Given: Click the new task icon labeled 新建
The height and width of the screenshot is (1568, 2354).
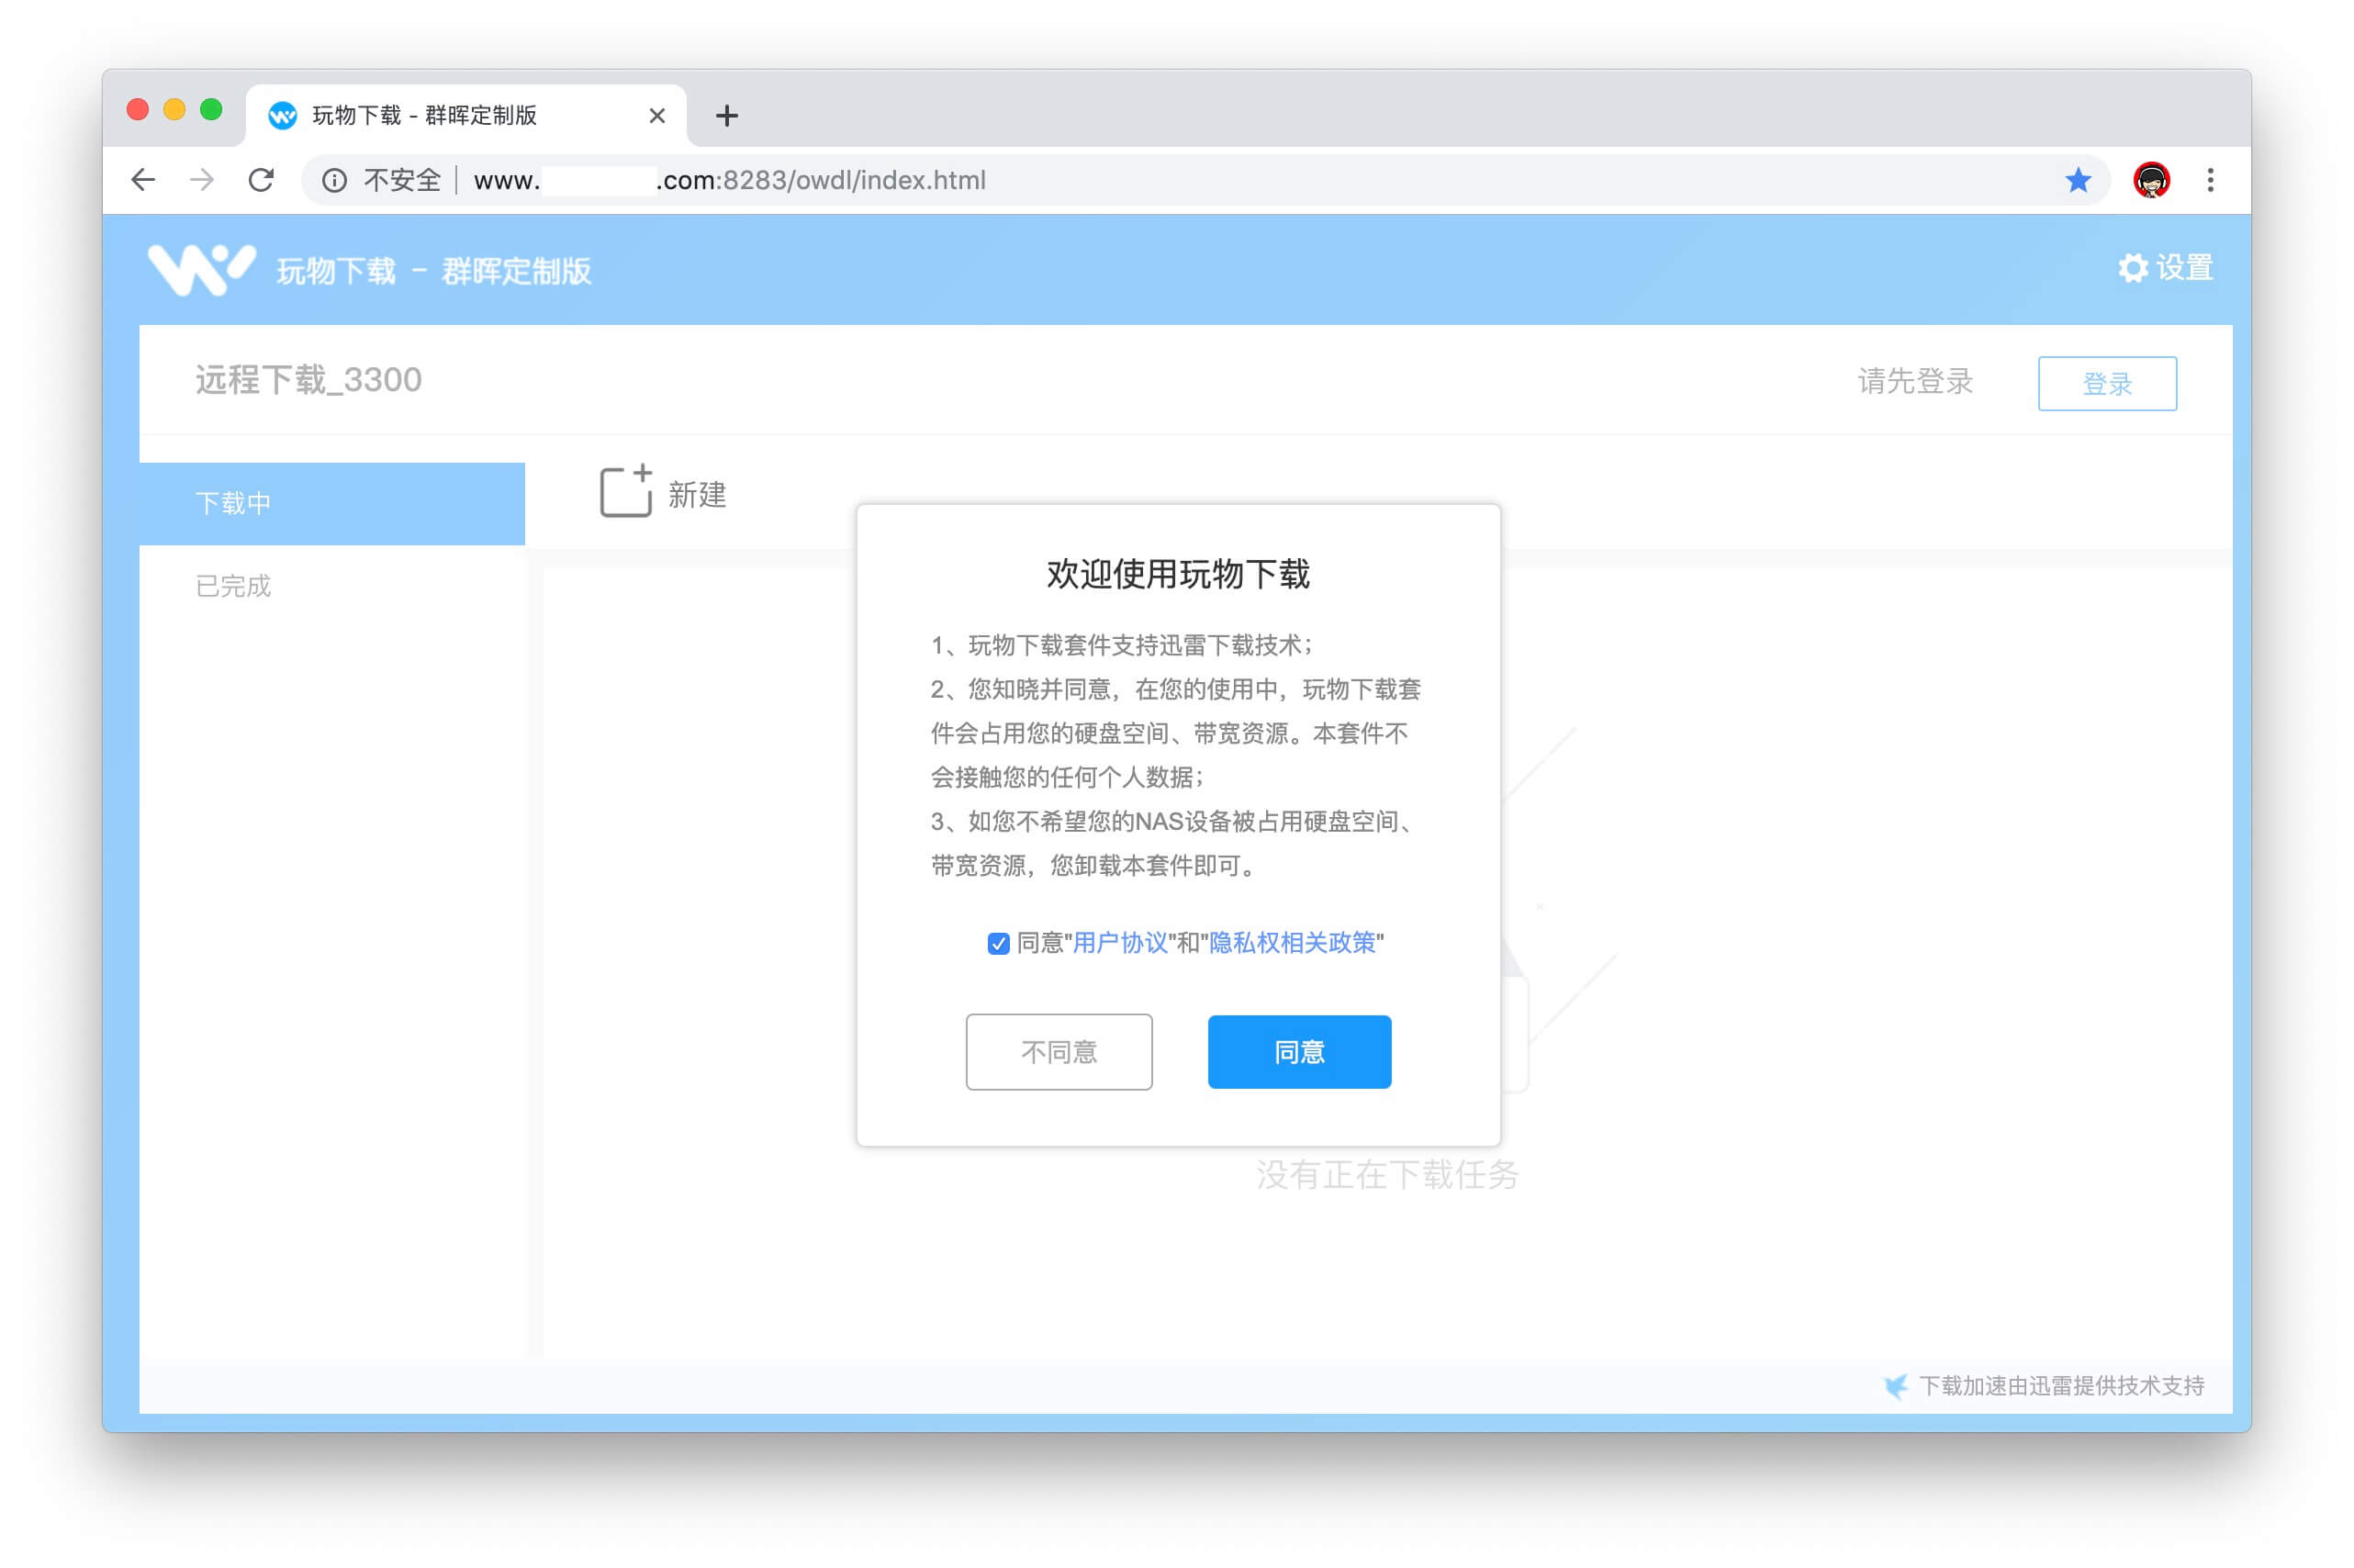Looking at the screenshot, I should click(x=626, y=491).
